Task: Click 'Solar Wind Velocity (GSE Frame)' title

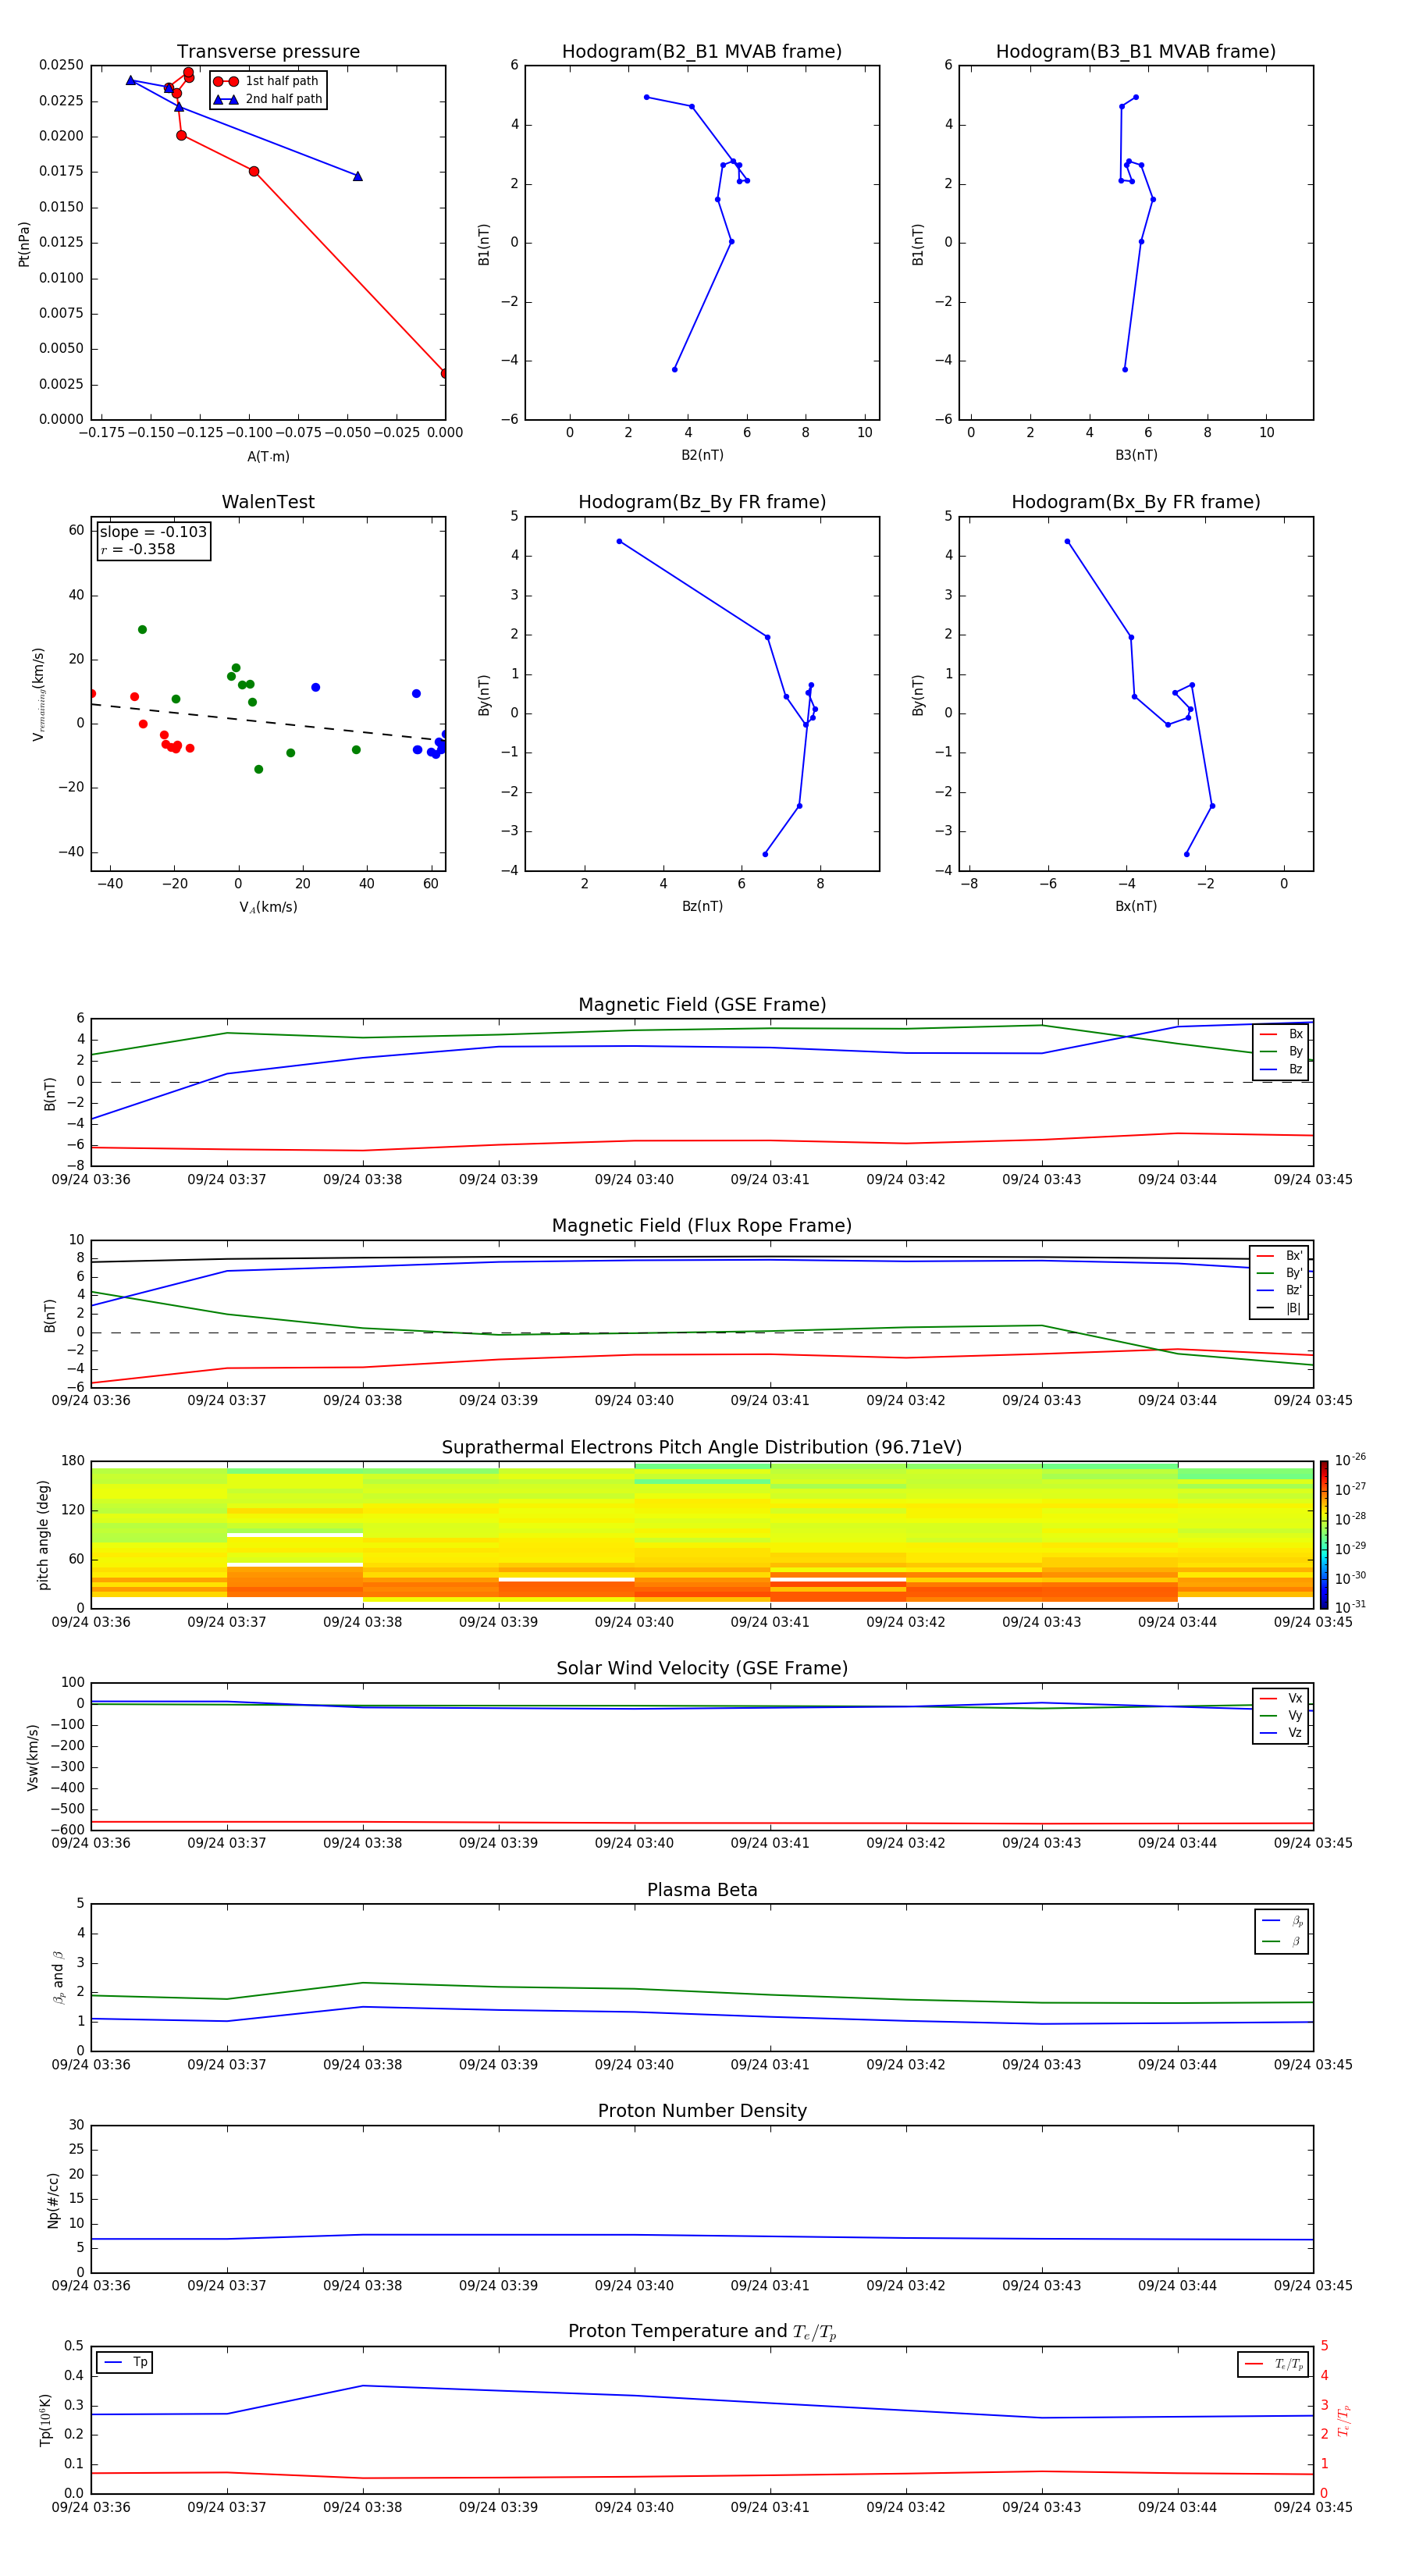Action: tap(702, 1668)
